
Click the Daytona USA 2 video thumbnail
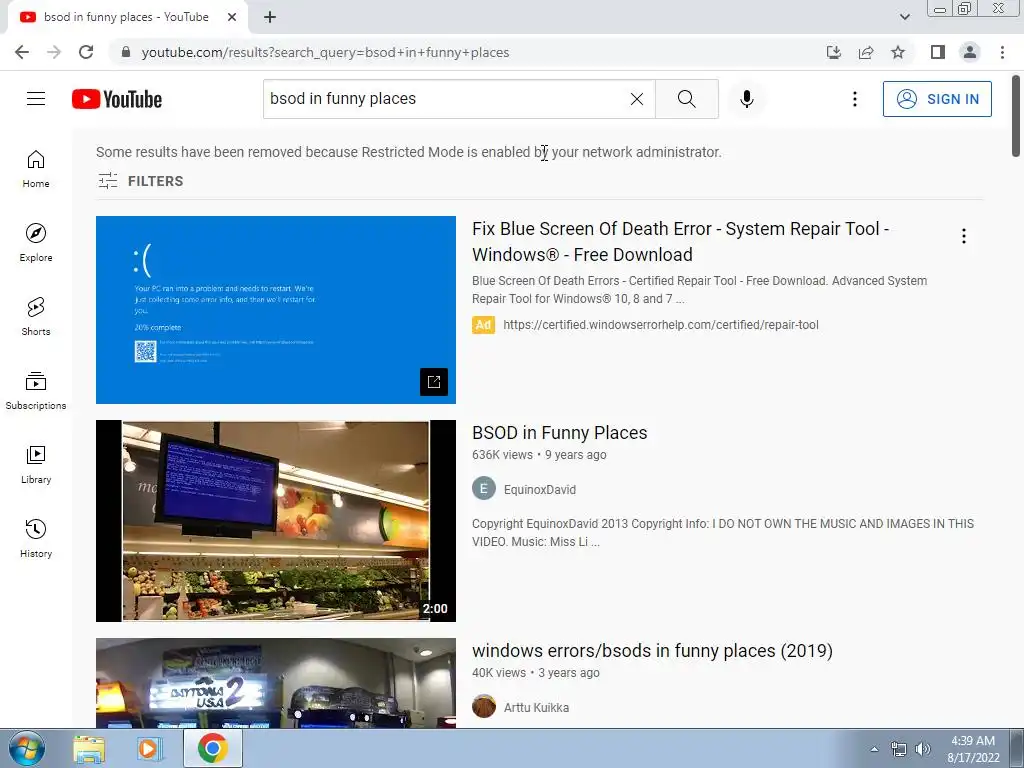click(276, 683)
